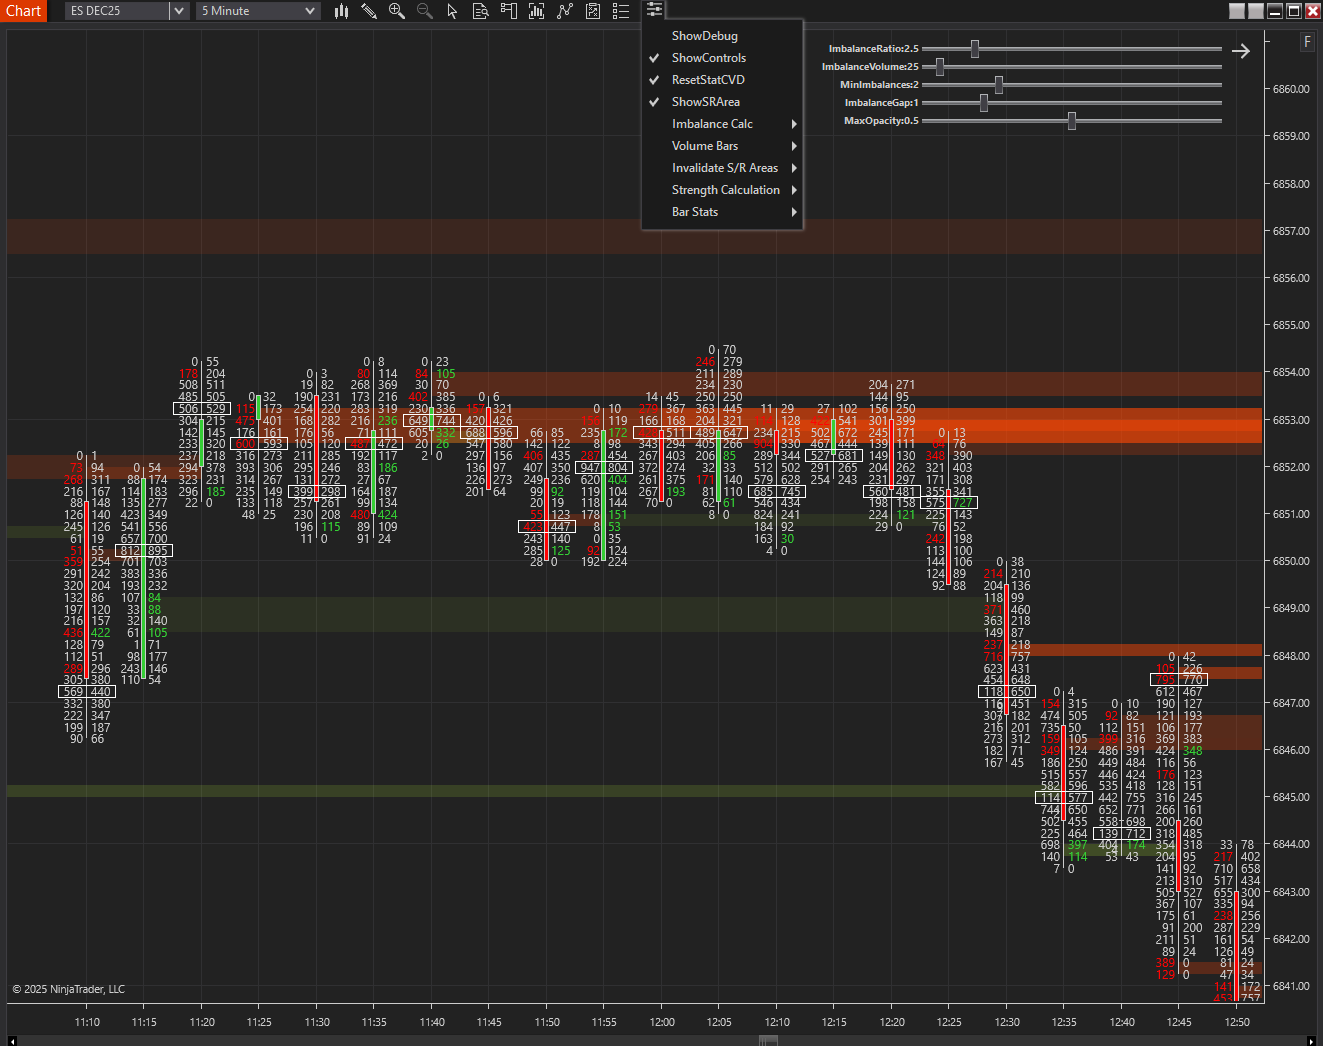Click the orange Chart tab label
Viewport: 1323px width, 1046px height.
(23, 11)
